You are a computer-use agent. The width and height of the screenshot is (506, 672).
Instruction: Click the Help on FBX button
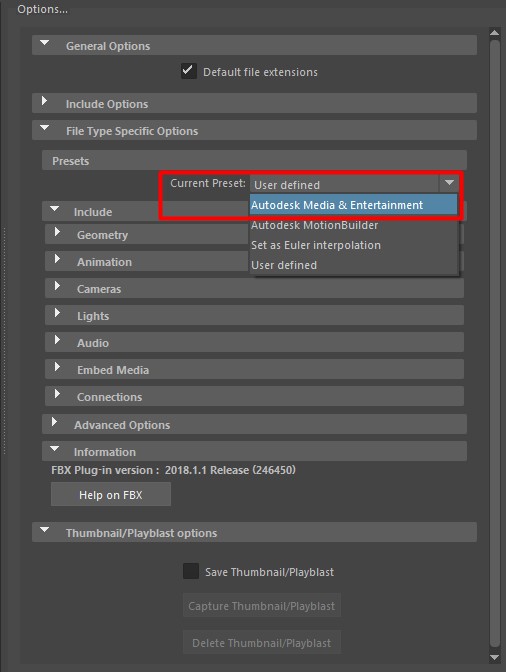(111, 495)
